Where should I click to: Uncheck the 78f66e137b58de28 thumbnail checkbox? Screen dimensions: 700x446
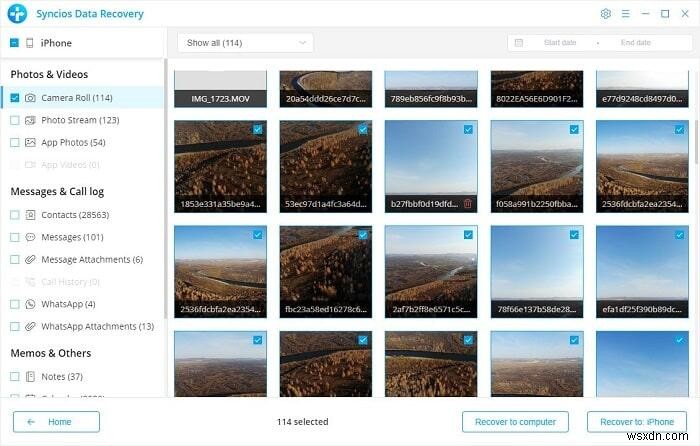click(574, 235)
